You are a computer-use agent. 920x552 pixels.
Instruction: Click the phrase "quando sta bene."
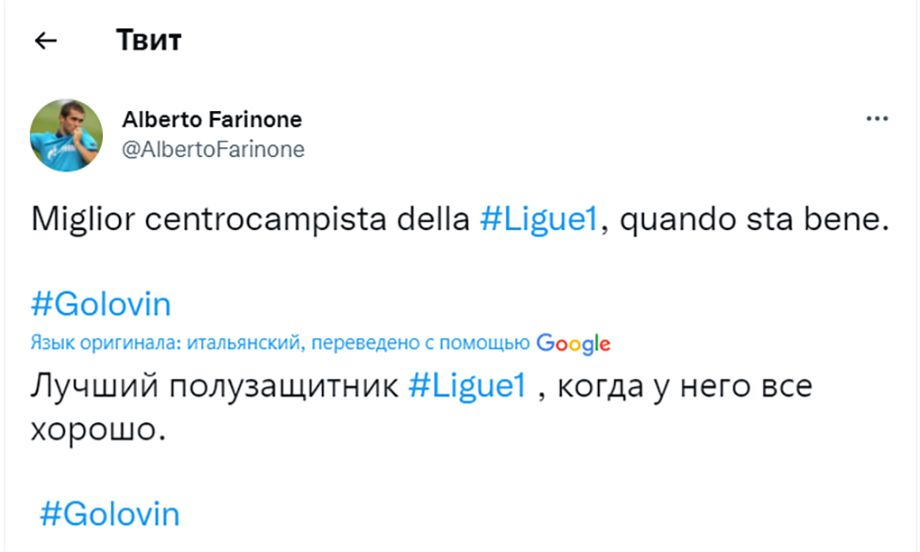click(755, 219)
